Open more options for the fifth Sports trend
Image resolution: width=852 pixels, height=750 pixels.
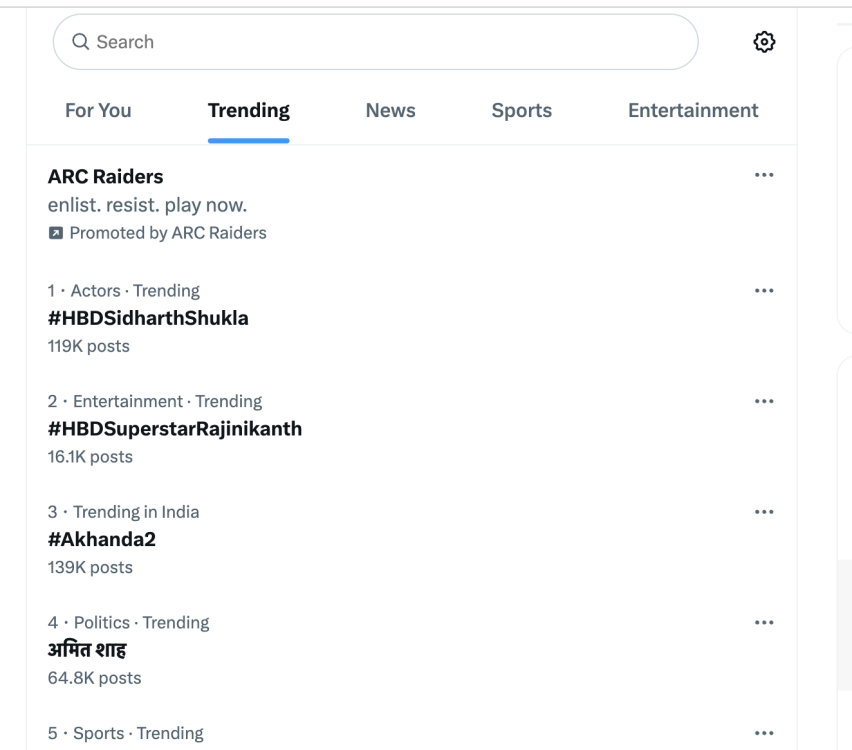click(x=765, y=733)
